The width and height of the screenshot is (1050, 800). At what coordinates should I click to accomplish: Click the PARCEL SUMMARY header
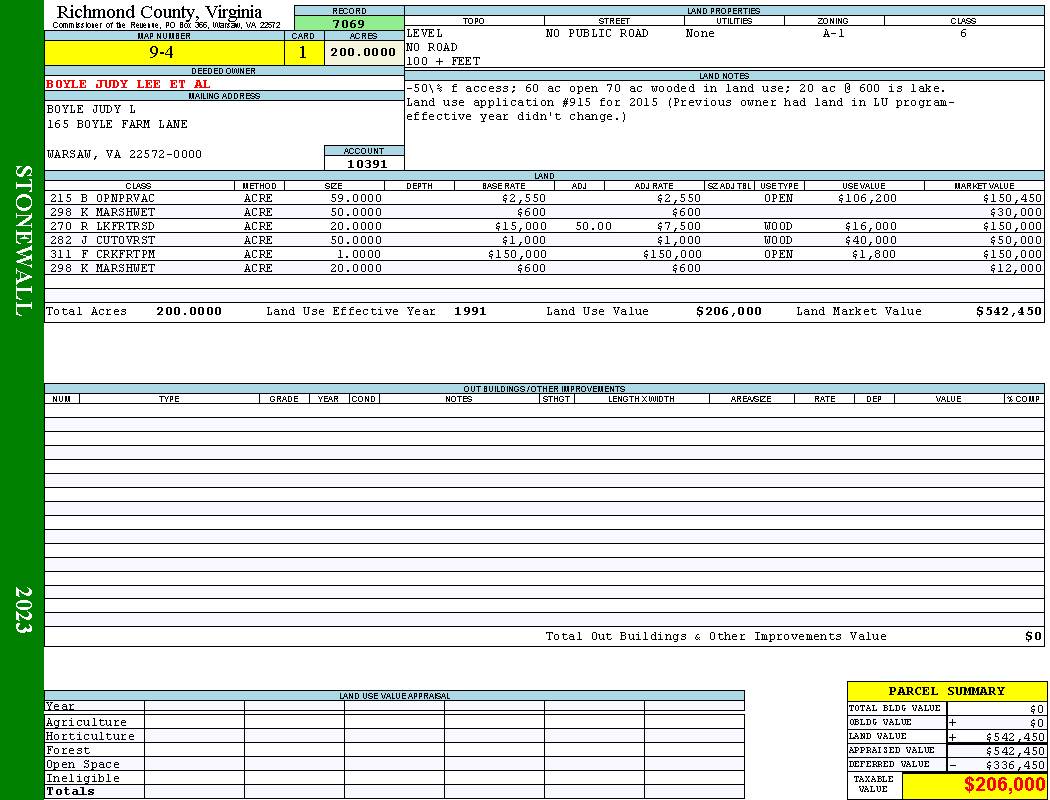point(946,692)
